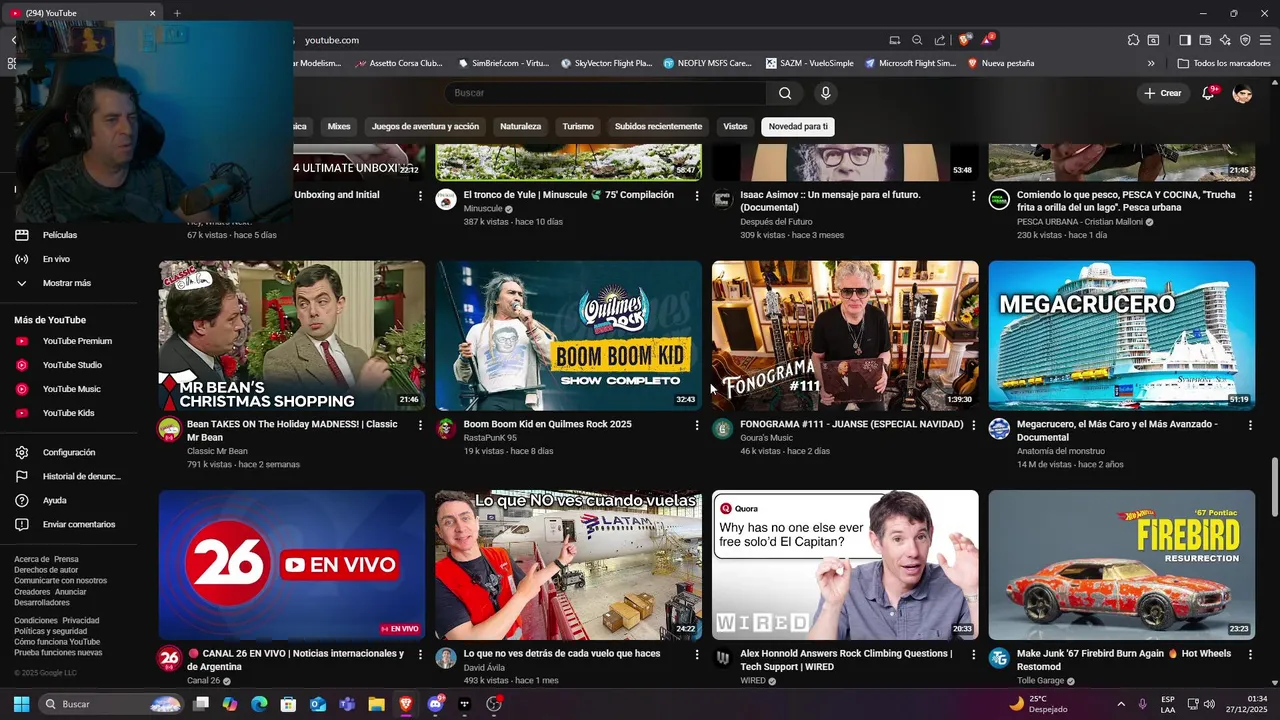Open YouTube Premium in sidebar
The height and width of the screenshot is (720, 1280).
tap(69, 341)
